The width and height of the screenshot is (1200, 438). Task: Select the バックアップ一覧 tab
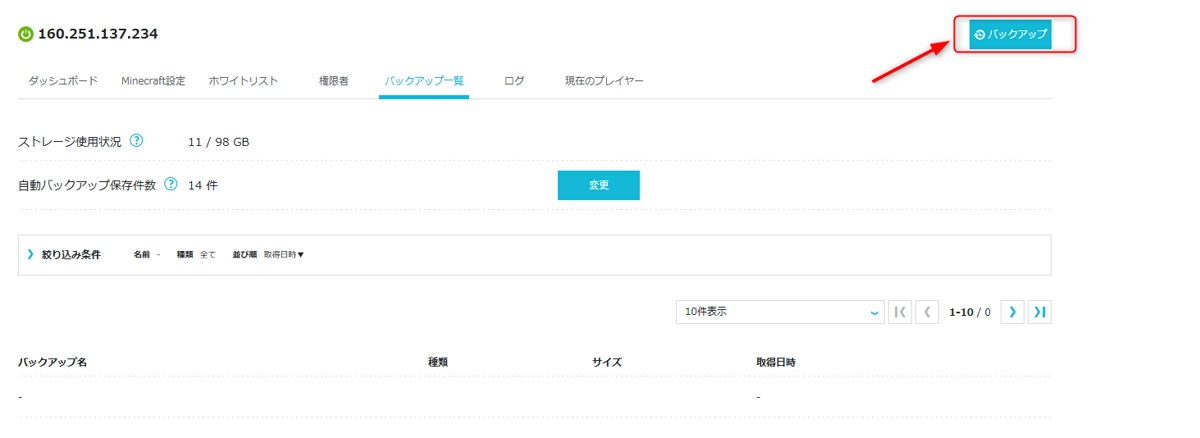click(x=424, y=81)
